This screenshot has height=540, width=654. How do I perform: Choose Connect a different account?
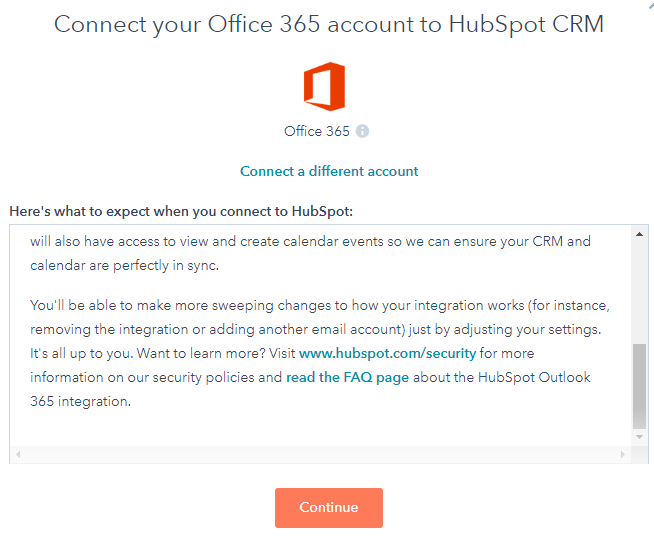(329, 171)
